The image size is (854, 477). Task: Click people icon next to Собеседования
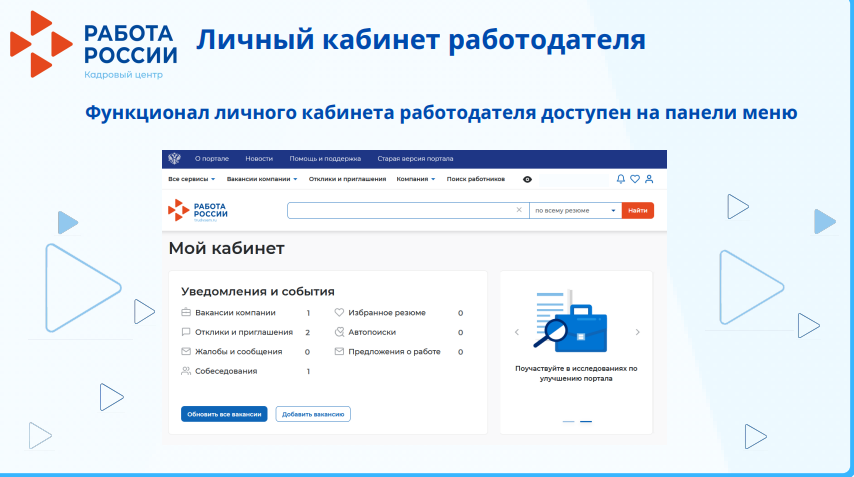(186, 371)
